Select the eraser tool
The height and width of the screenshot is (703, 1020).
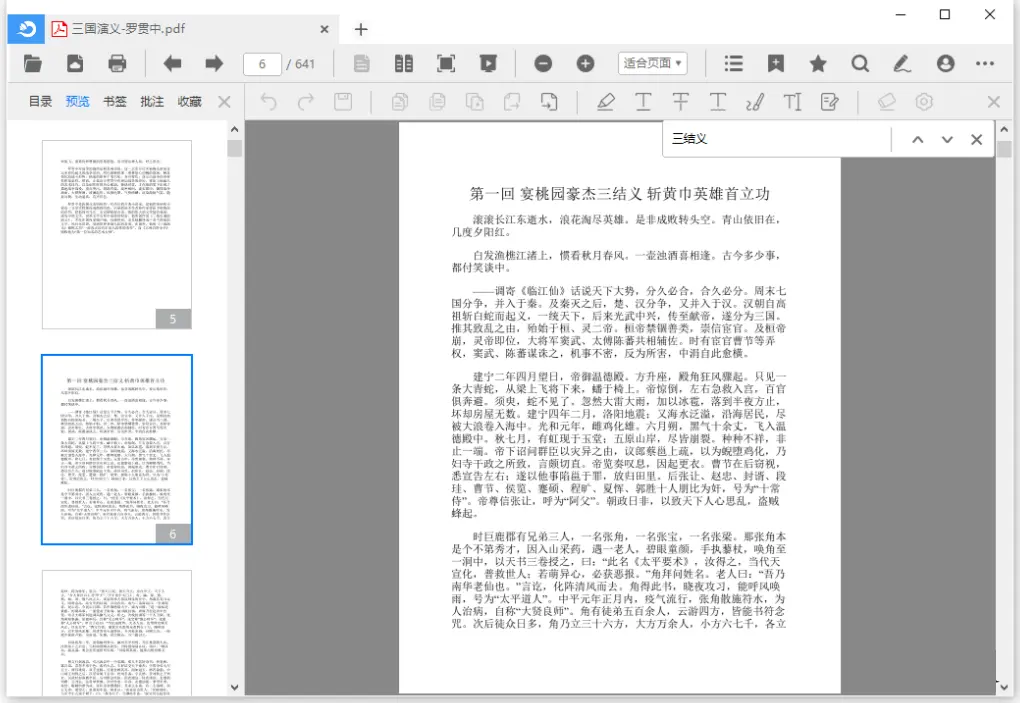coord(886,101)
